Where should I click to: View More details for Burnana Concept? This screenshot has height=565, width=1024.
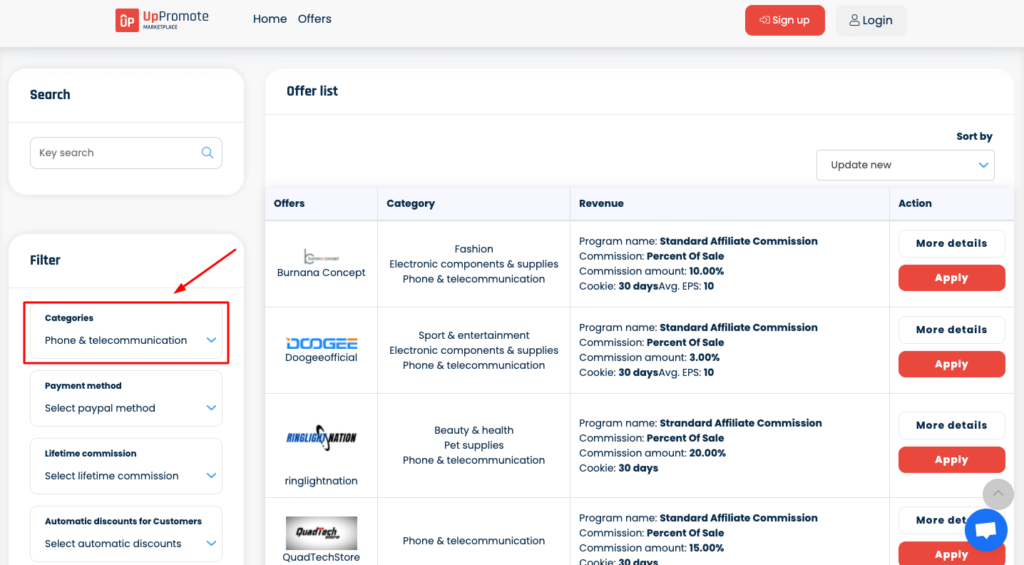point(951,244)
